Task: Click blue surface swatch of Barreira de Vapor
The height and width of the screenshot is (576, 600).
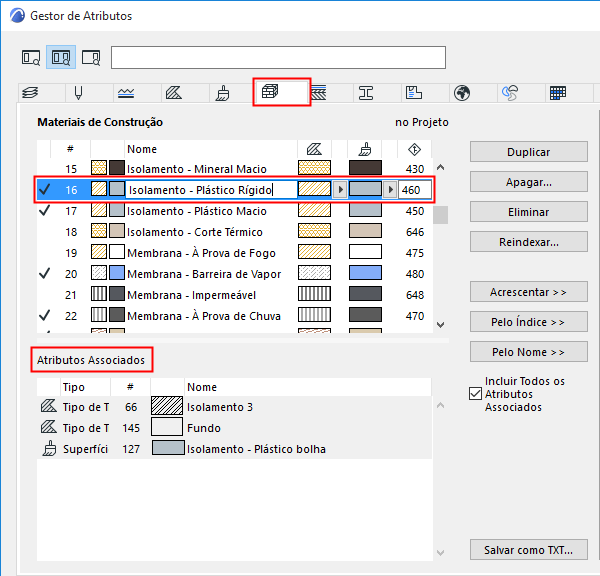Action: pyautogui.click(x=365, y=273)
